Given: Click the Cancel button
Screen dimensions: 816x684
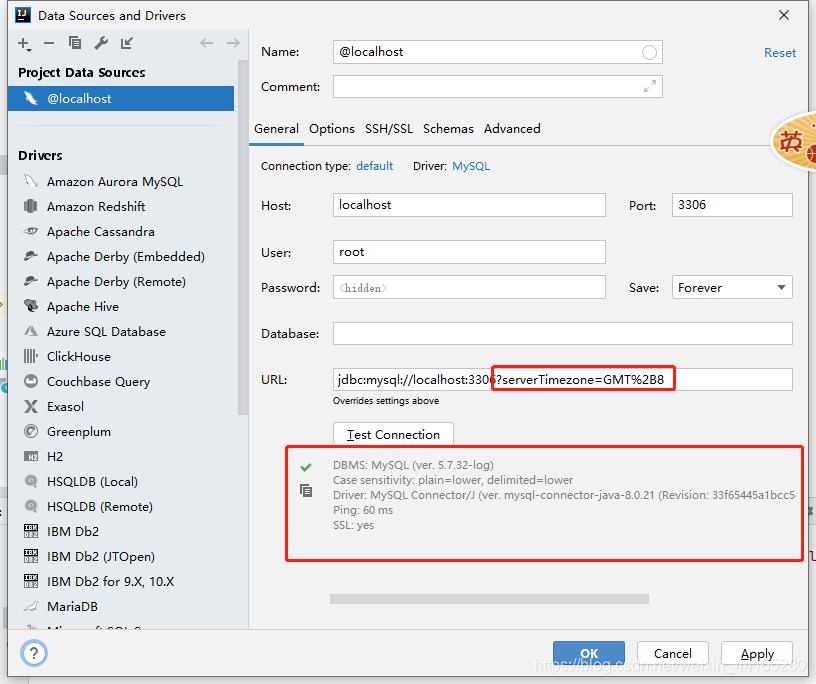Looking at the screenshot, I should (672, 653).
